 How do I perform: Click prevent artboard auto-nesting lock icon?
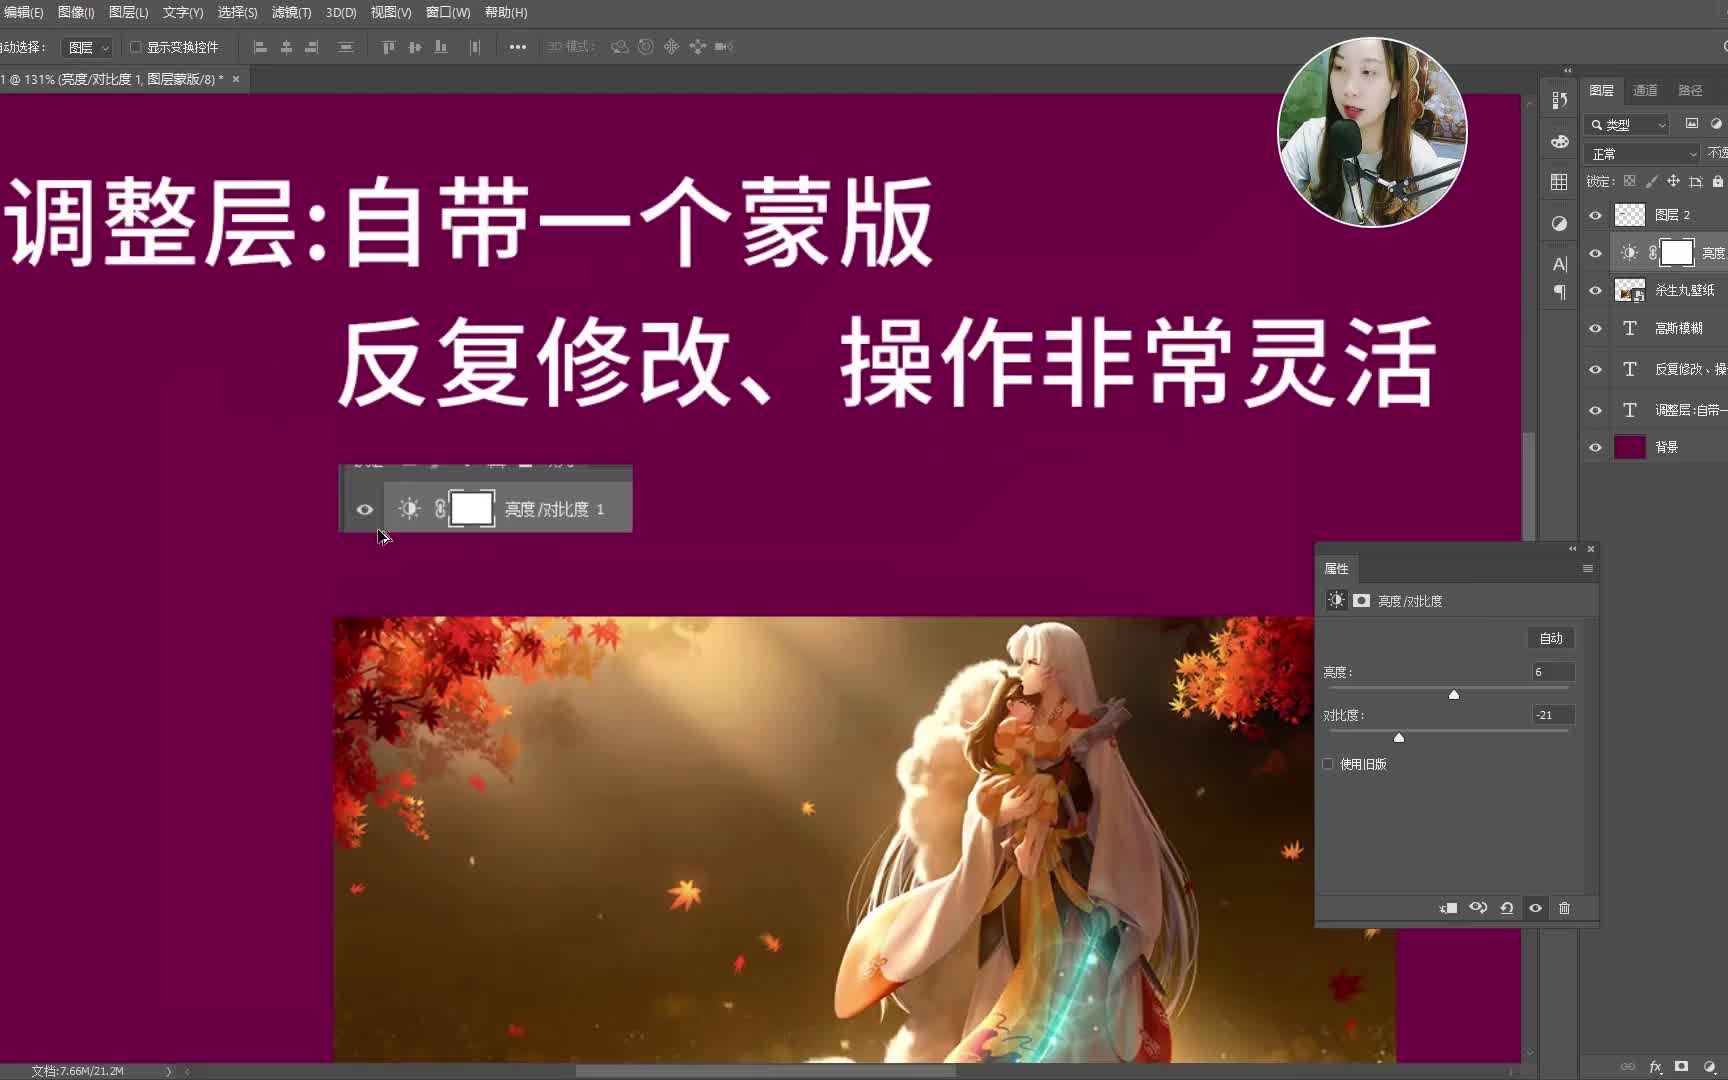(1696, 181)
